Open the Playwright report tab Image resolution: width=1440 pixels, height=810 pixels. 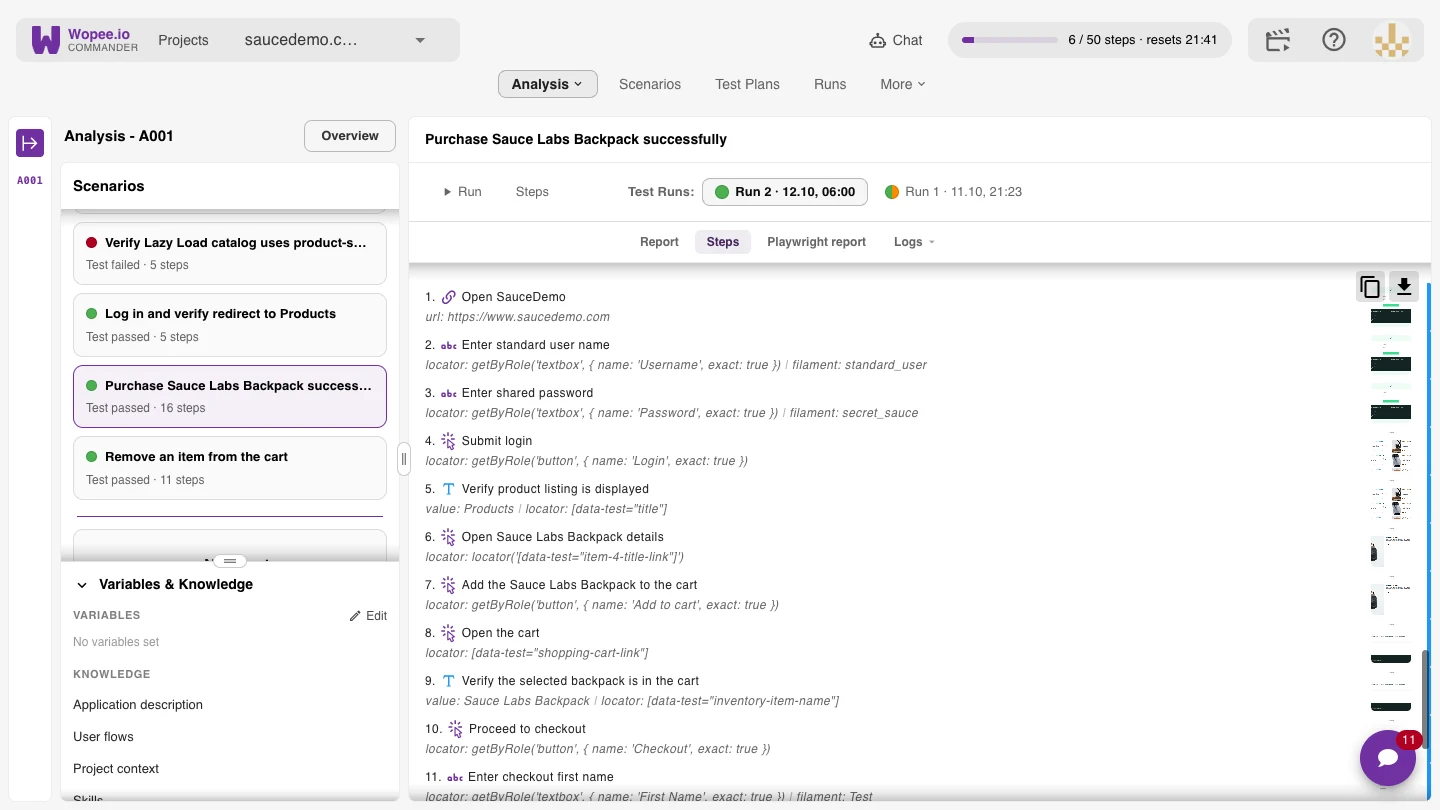coord(817,242)
